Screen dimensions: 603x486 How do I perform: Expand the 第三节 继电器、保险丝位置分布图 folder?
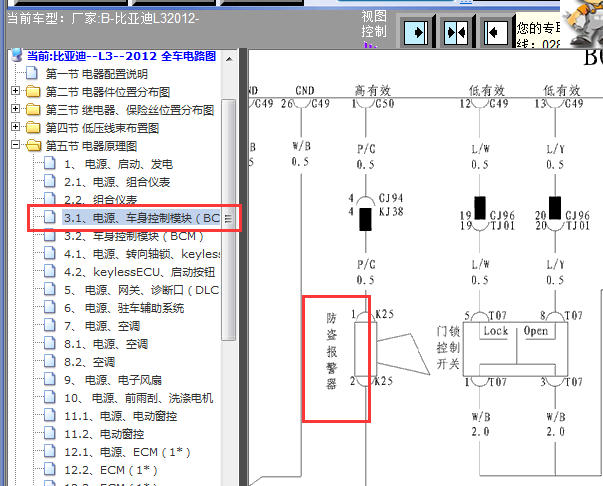coord(15,109)
